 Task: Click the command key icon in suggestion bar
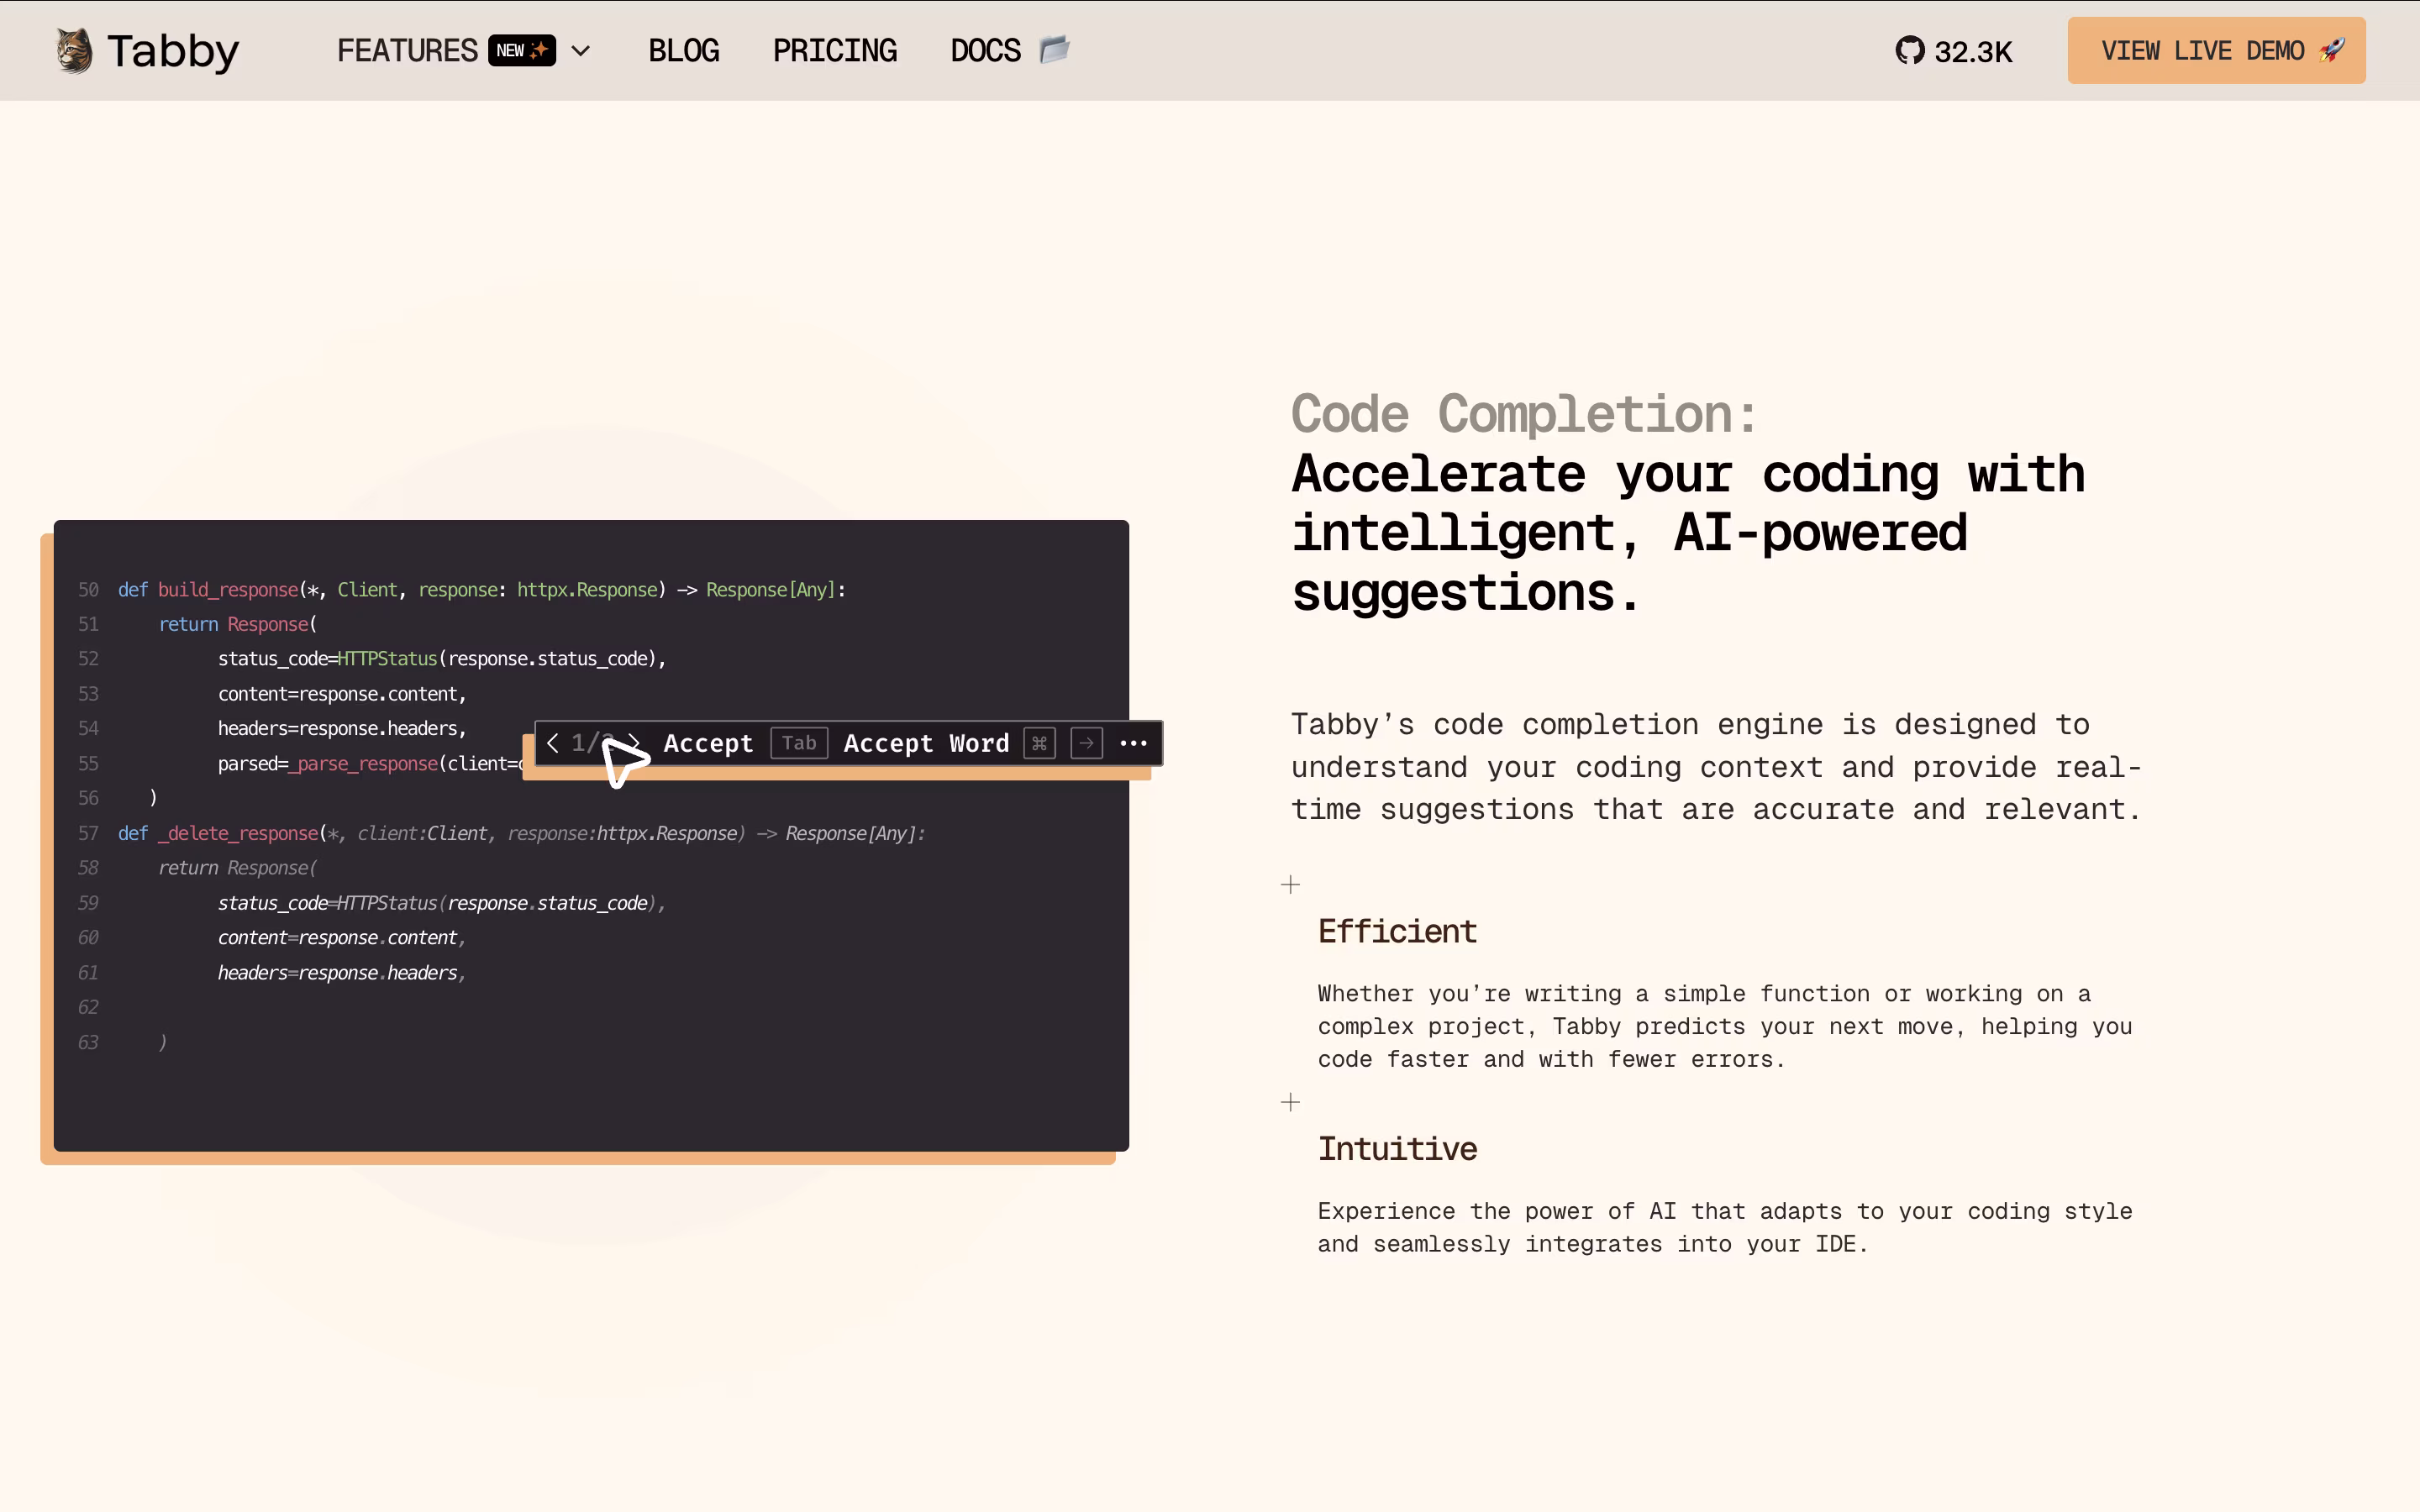(1039, 743)
